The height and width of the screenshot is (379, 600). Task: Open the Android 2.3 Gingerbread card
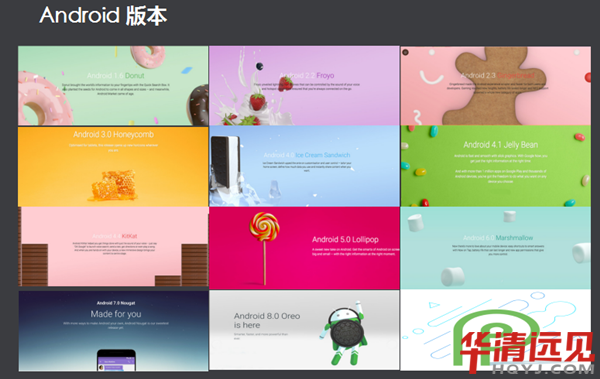(496, 86)
